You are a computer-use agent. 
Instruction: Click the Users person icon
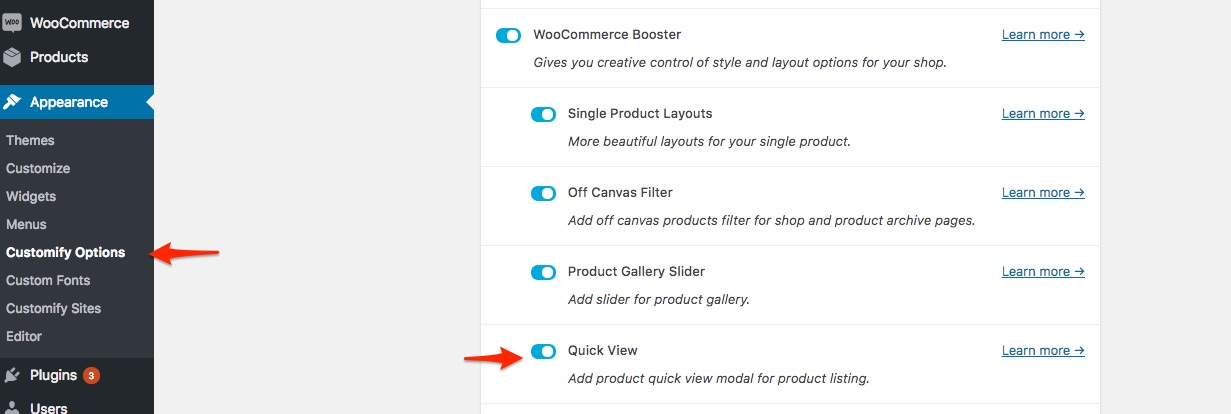(x=12, y=407)
